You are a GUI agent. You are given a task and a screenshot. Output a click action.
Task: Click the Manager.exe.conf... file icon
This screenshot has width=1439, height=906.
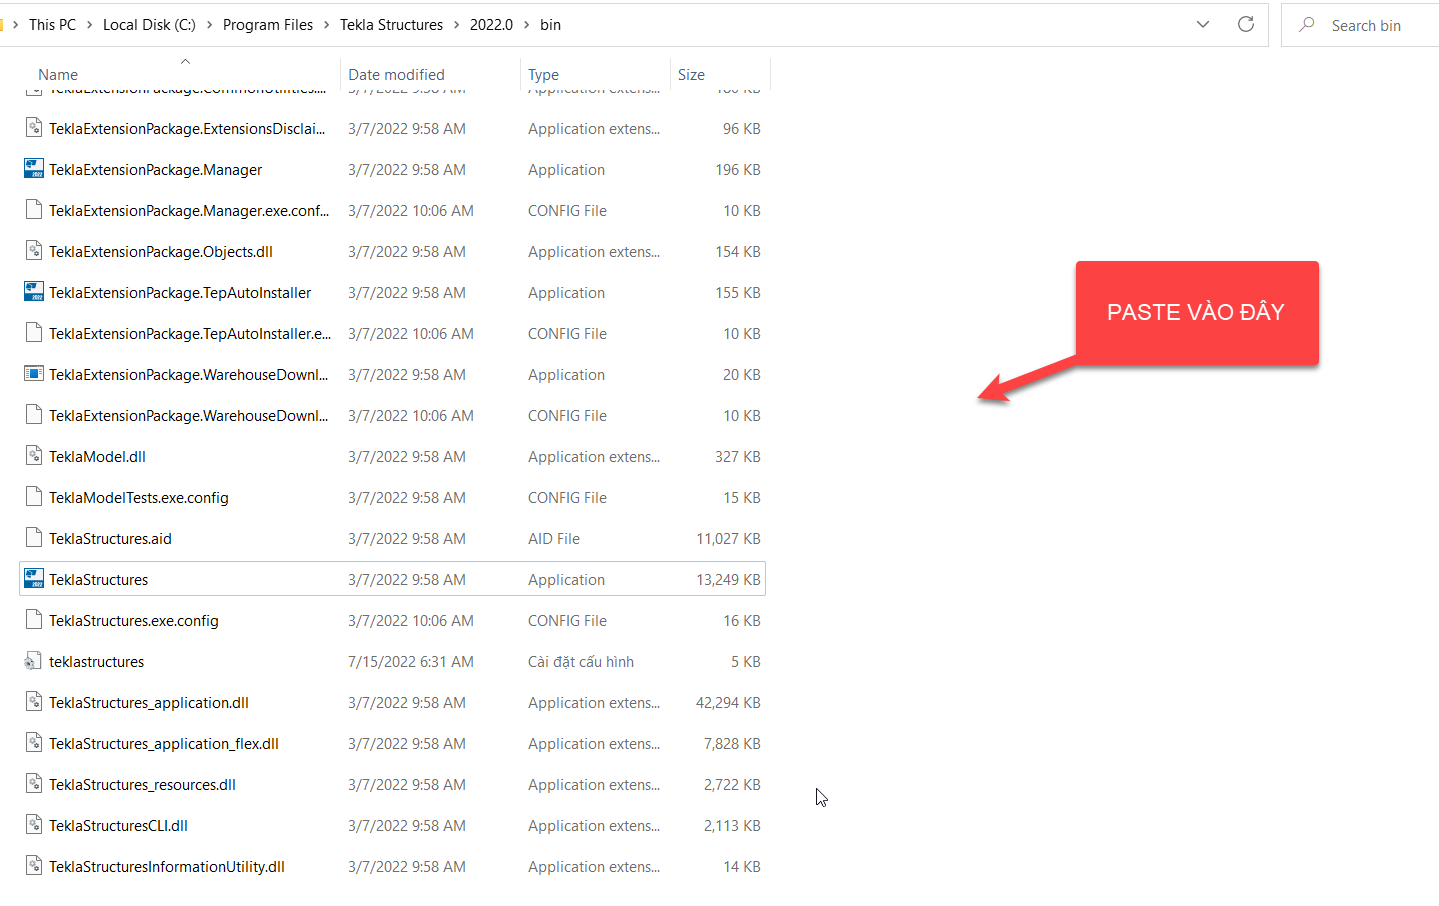[34, 210]
